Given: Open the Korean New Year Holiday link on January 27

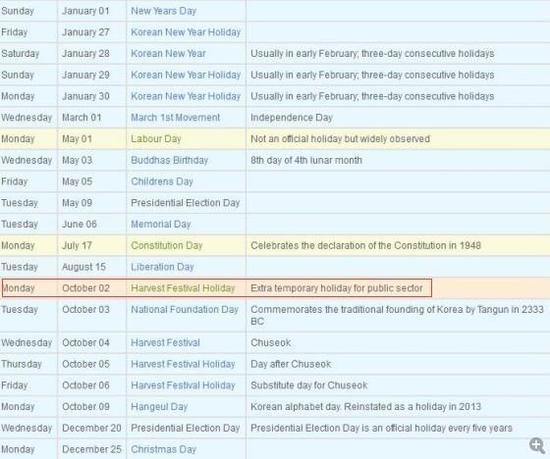Looking at the screenshot, I should [186, 32].
